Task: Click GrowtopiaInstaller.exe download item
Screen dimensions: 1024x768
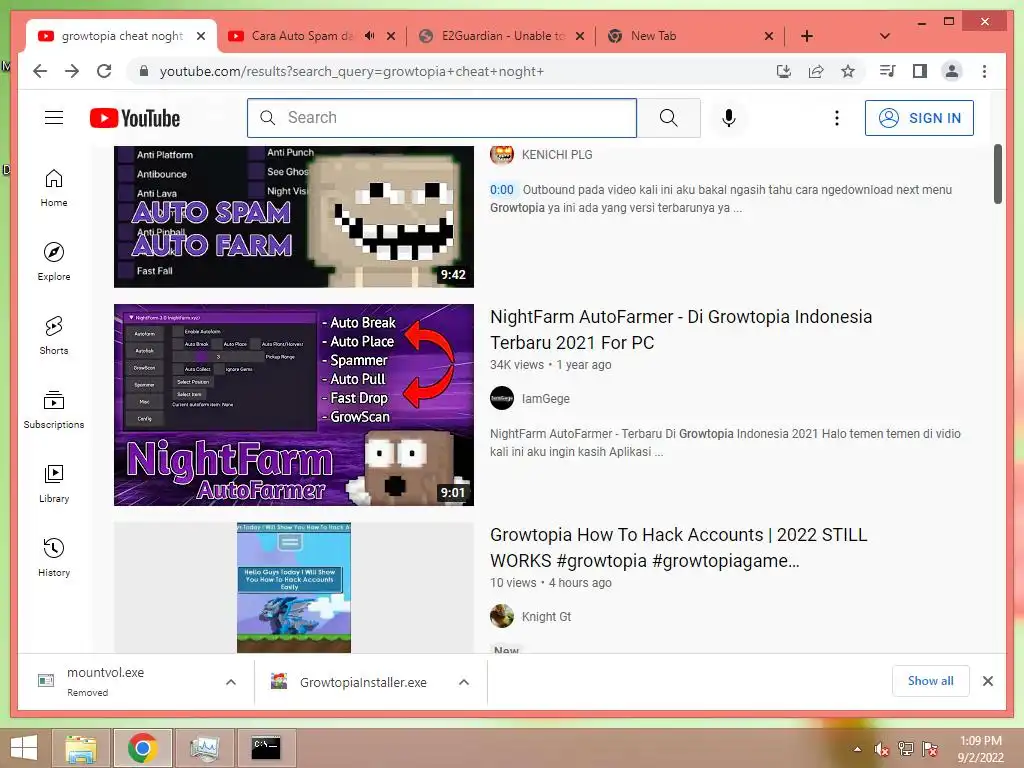Action: pyautogui.click(x=362, y=682)
